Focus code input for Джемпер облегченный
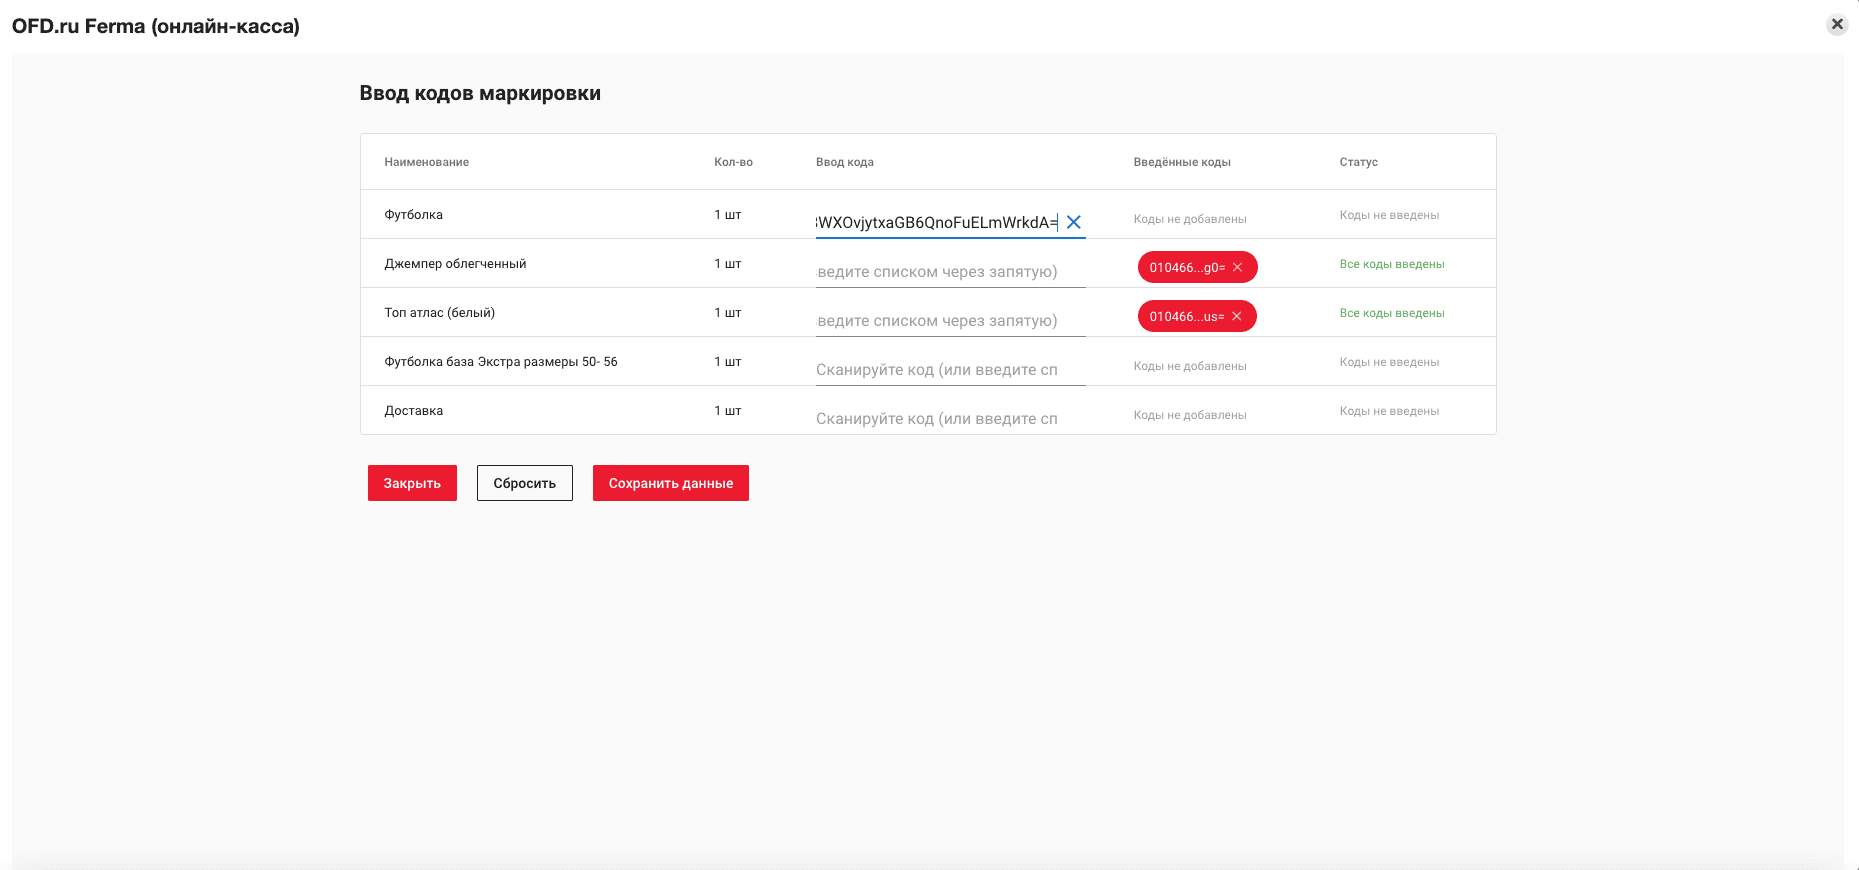Viewport: 1859px width, 870px height. tap(951, 271)
